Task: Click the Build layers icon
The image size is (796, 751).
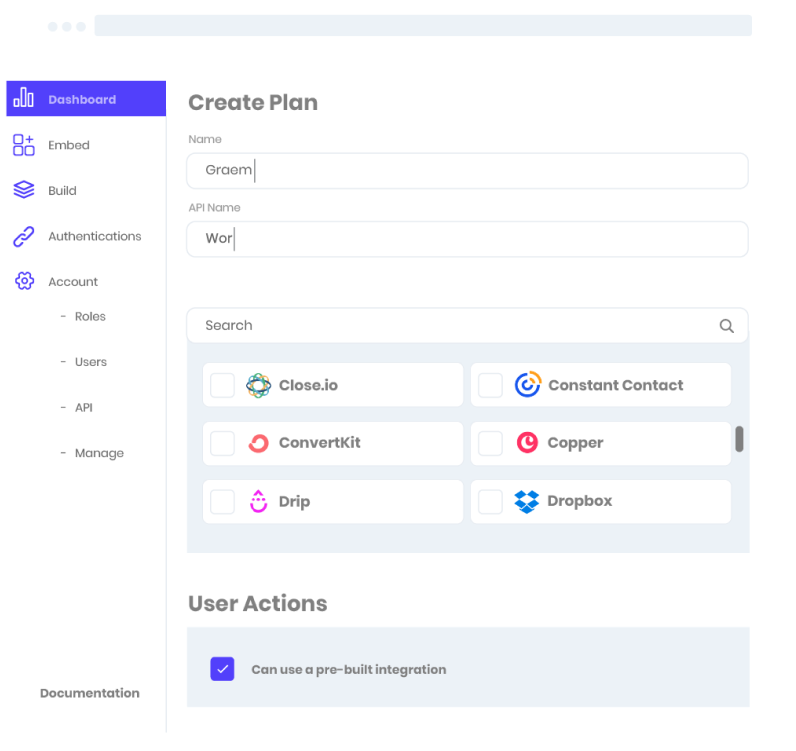Action: coord(23,190)
